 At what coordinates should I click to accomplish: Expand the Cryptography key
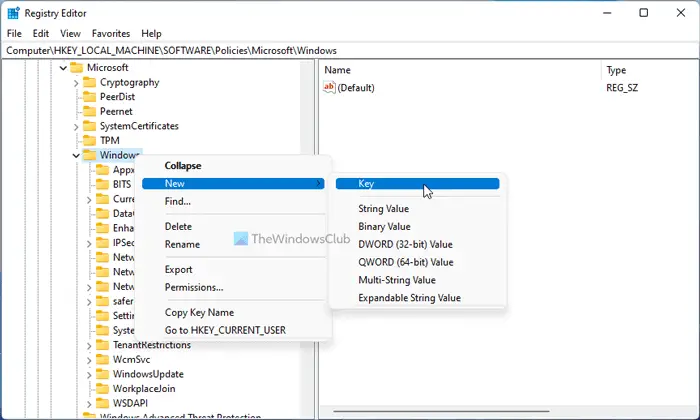76,83
